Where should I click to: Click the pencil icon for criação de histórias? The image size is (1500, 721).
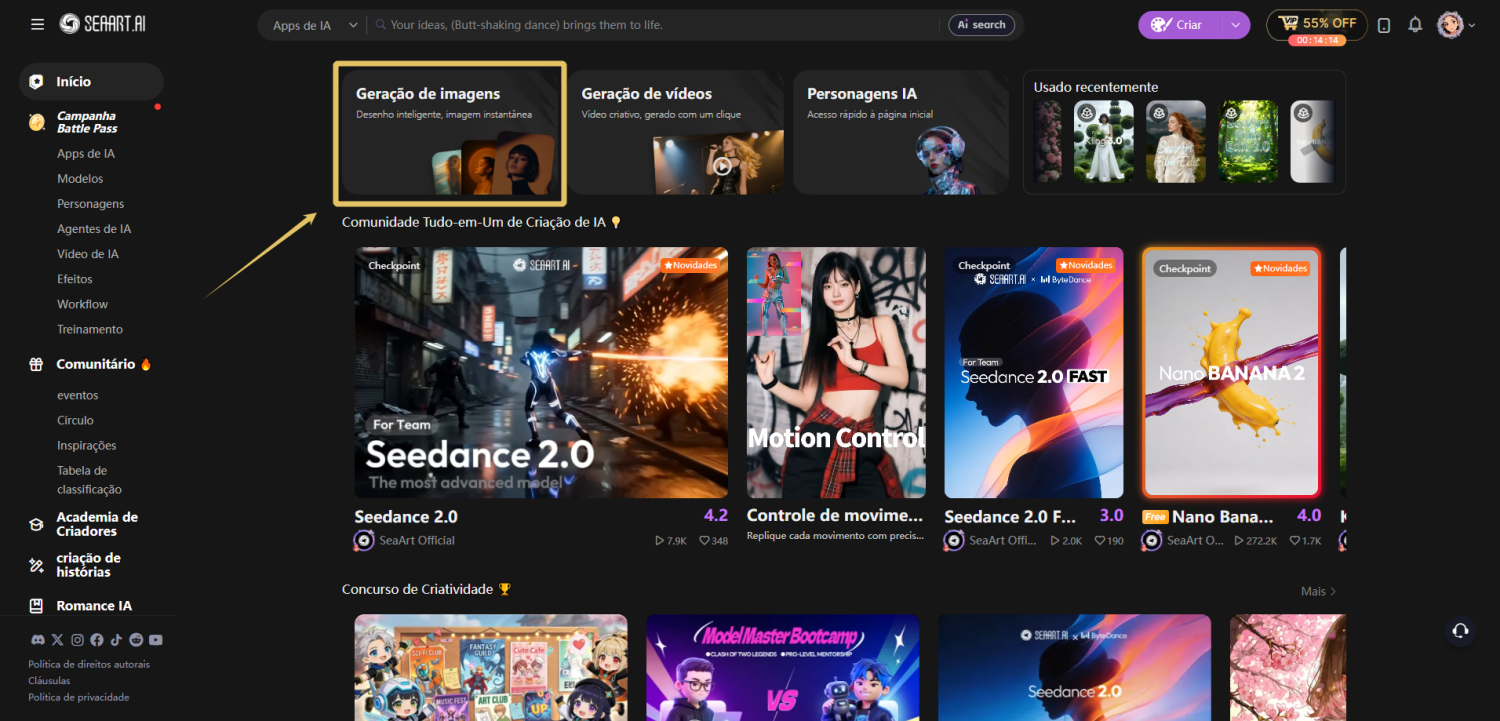[37, 565]
